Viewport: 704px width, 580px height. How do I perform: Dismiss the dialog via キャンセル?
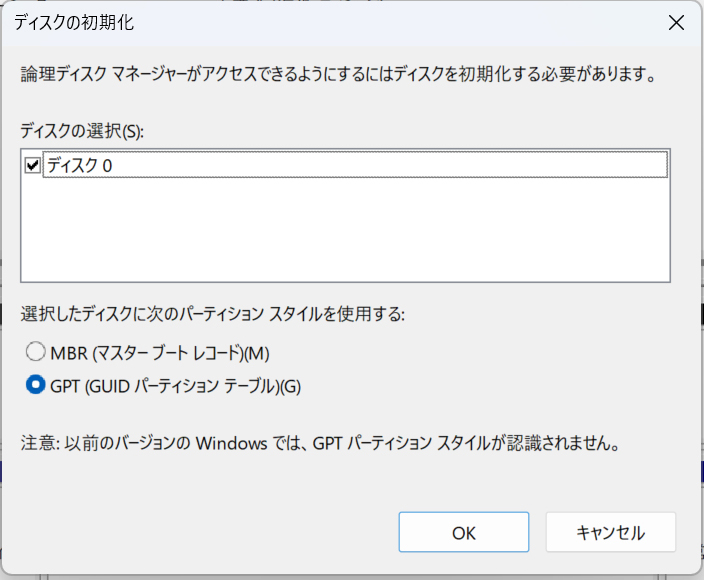click(611, 532)
